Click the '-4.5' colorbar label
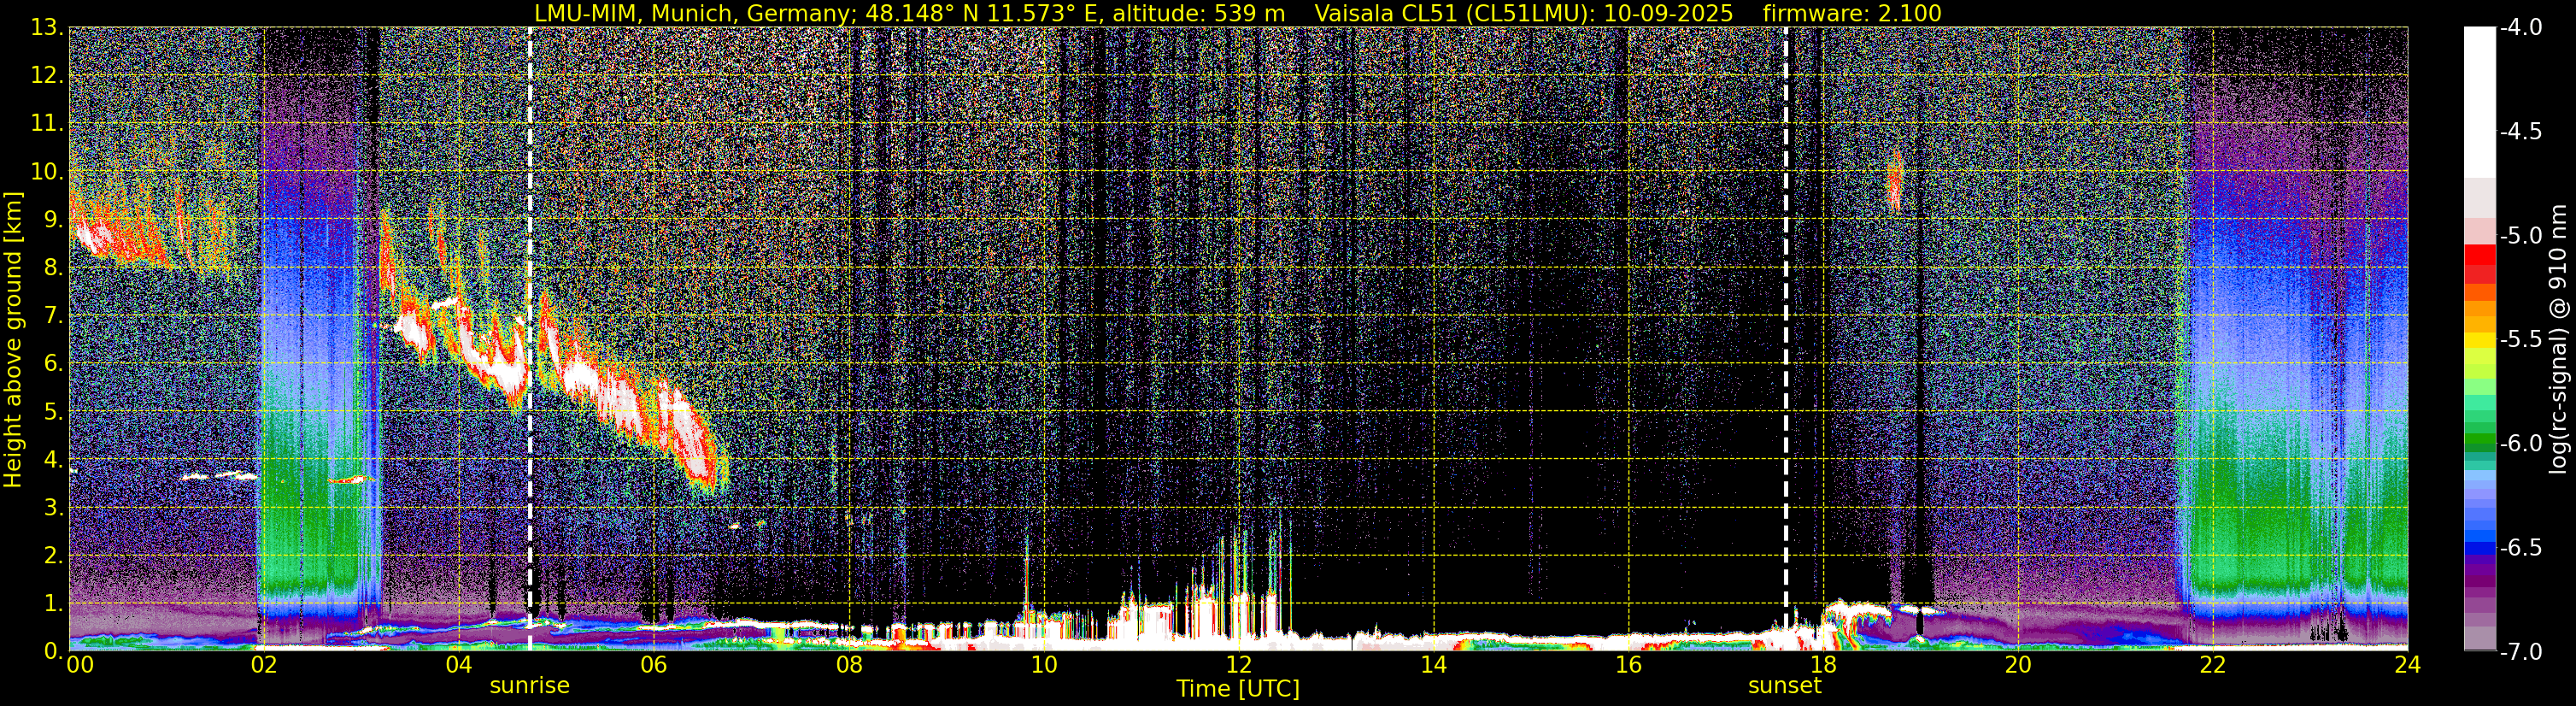The height and width of the screenshot is (706, 2576). (x=2521, y=132)
